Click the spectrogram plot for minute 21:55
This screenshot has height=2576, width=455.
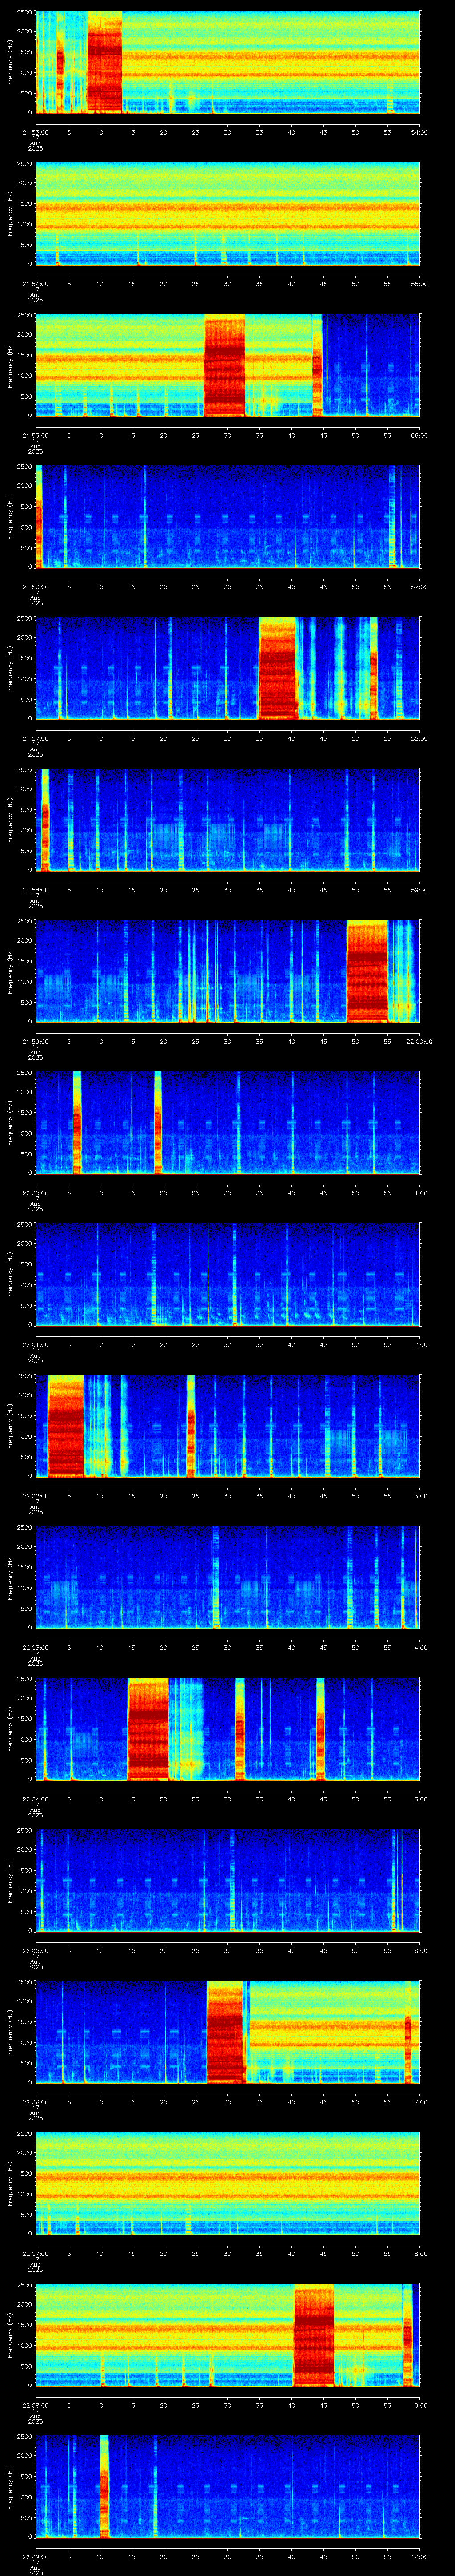tap(228, 365)
